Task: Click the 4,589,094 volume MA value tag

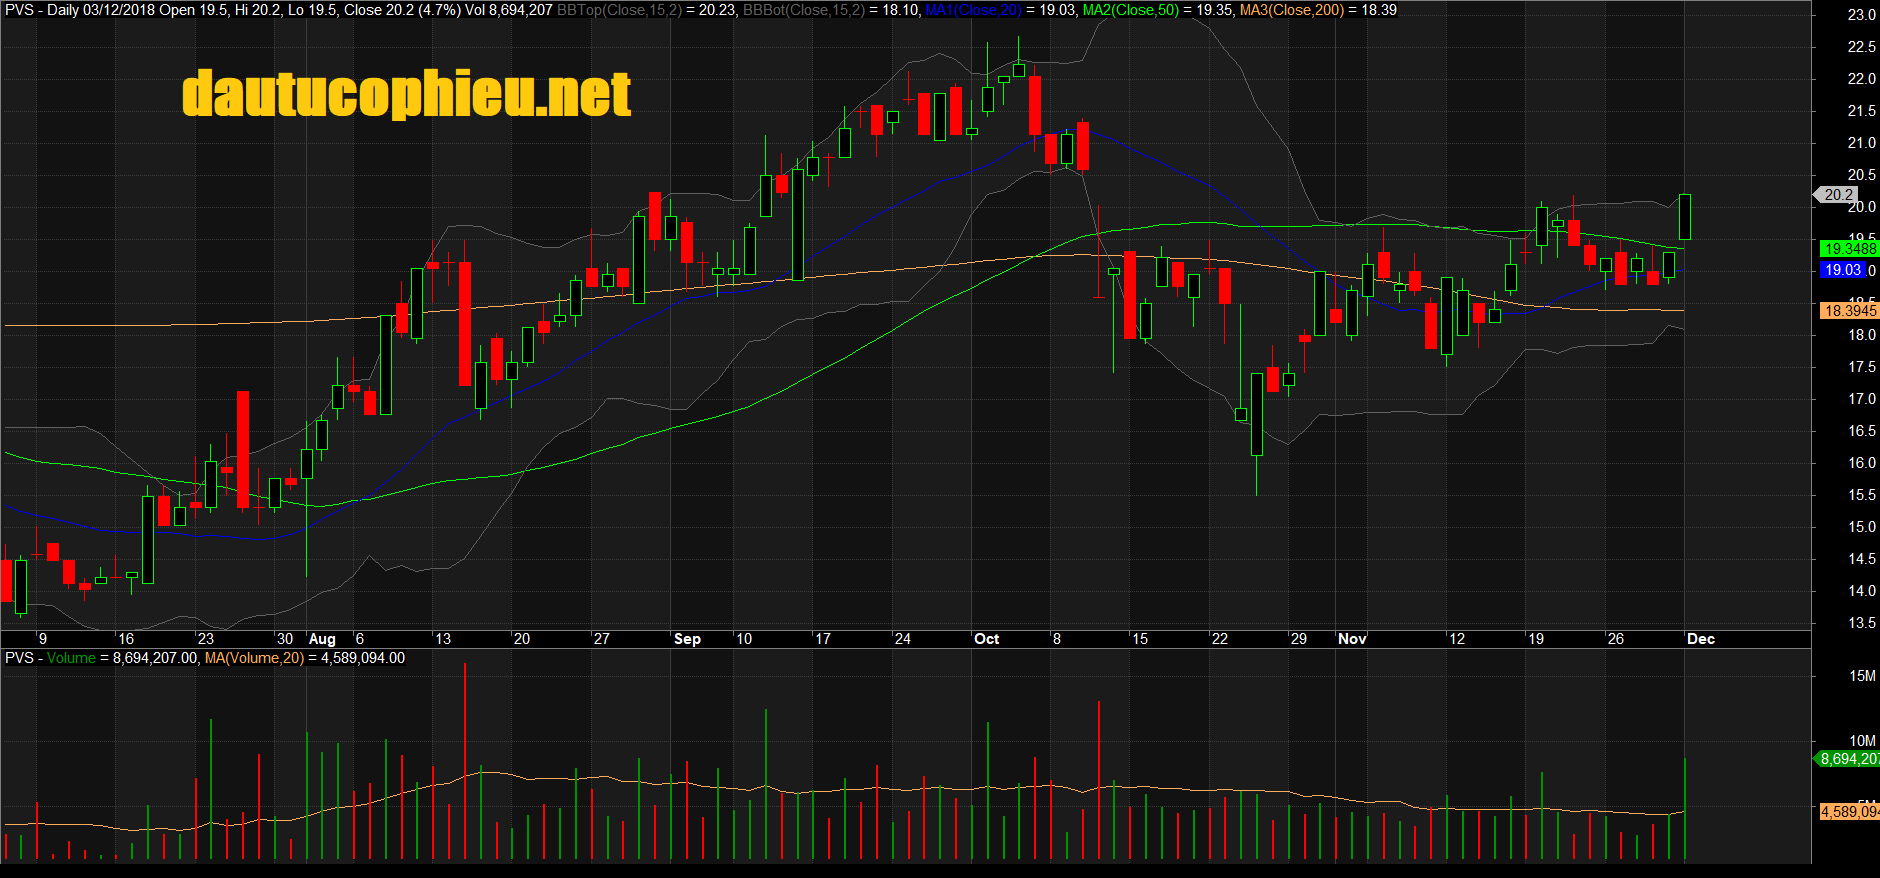Action: (x=1849, y=812)
